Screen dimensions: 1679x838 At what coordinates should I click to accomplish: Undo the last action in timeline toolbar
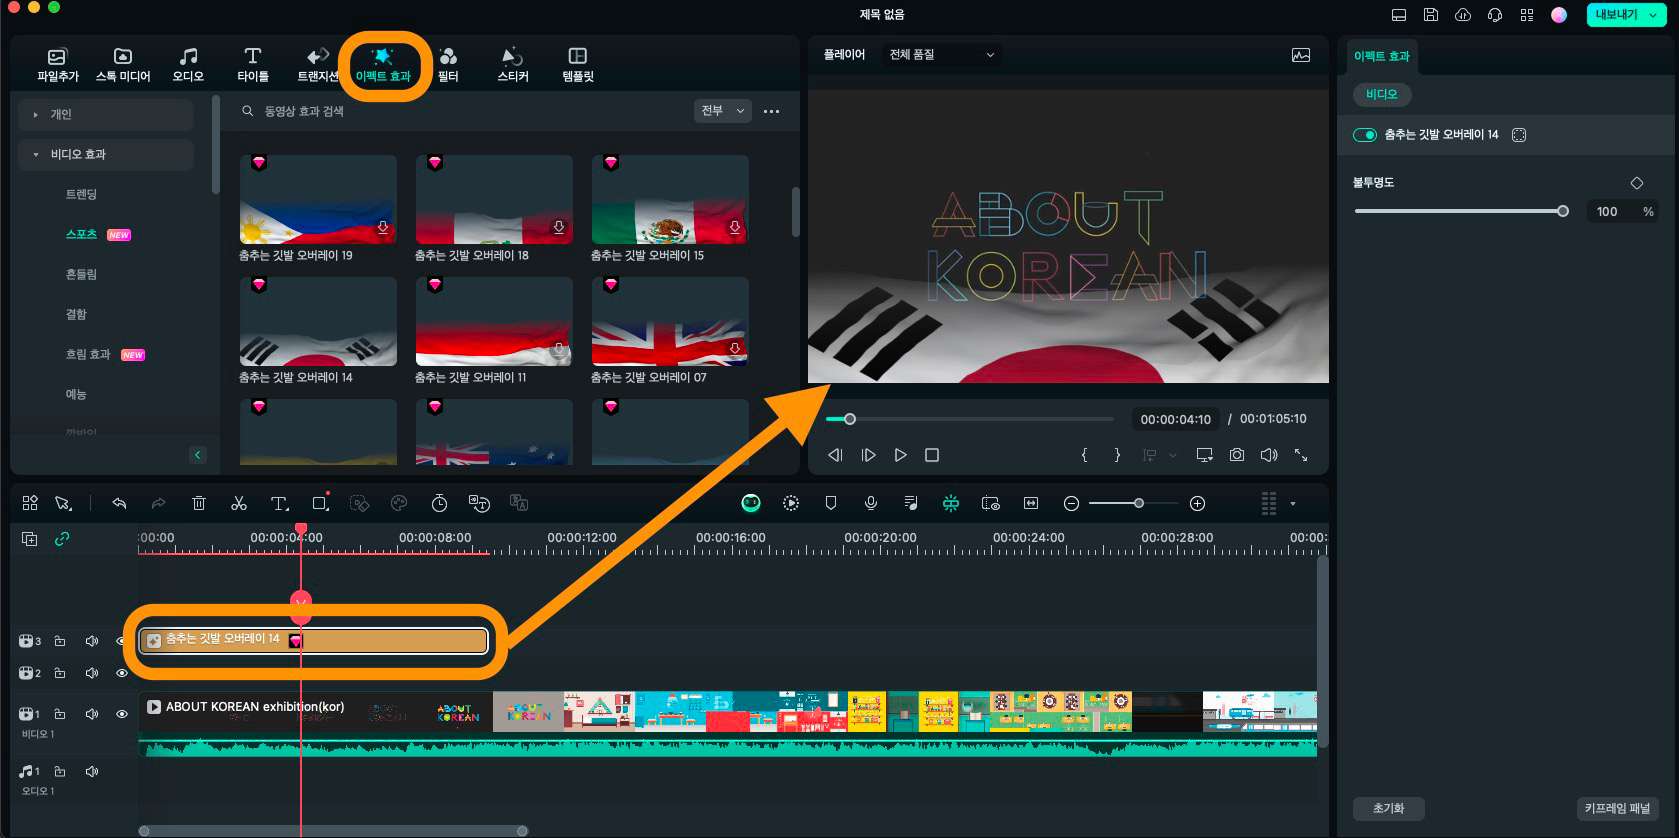(119, 503)
